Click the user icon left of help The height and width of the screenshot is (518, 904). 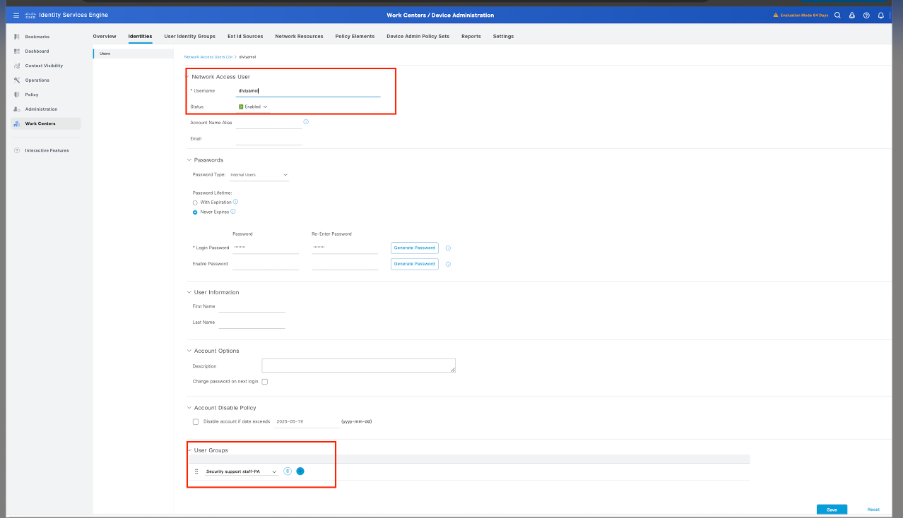(852, 16)
